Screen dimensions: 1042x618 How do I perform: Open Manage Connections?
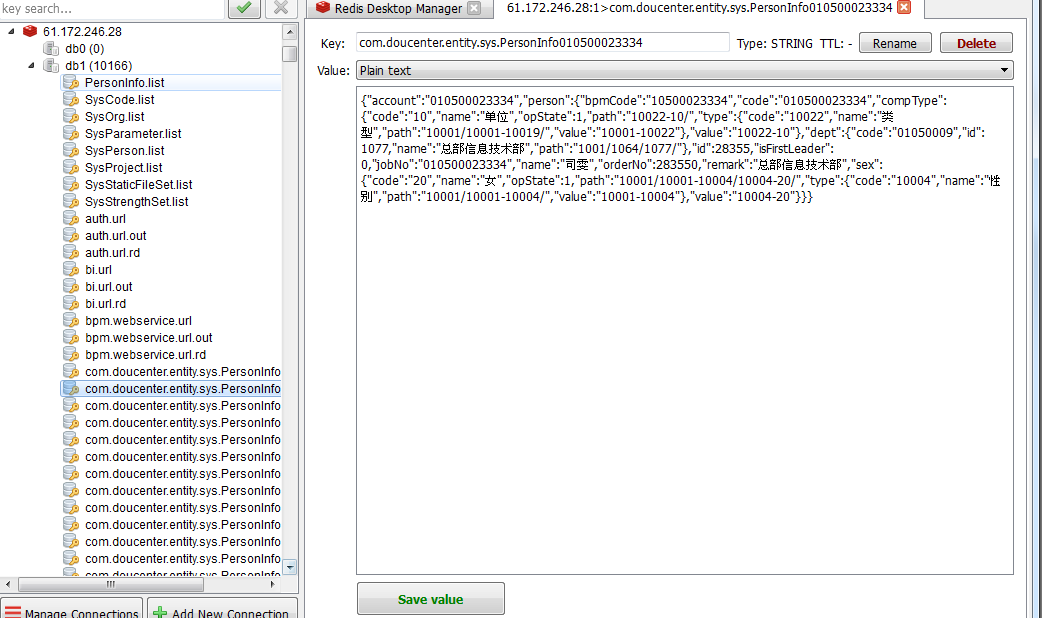point(72,609)
